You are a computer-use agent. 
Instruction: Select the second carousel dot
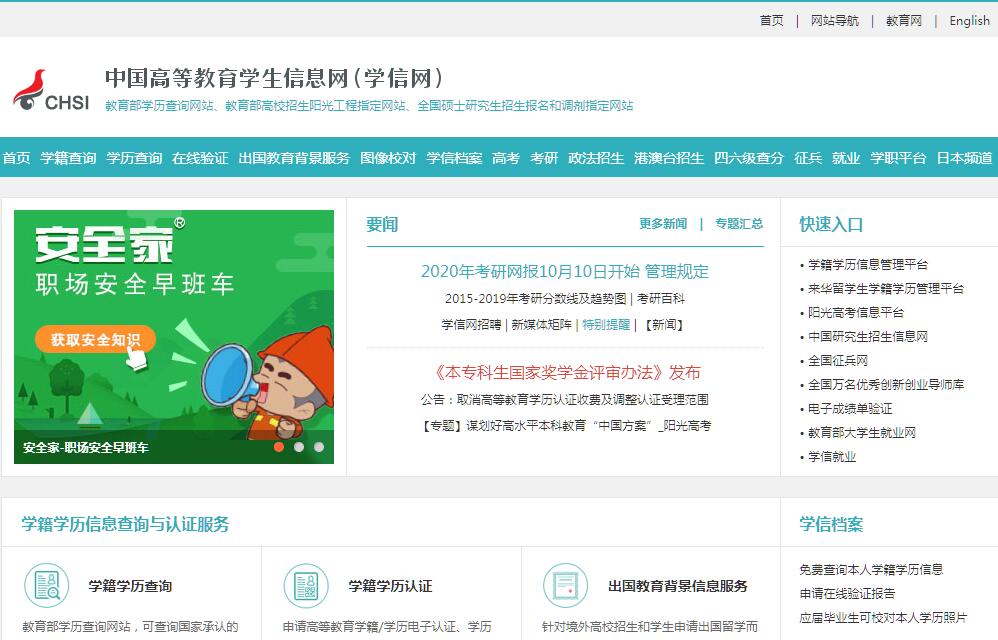(x=299, y=447)
